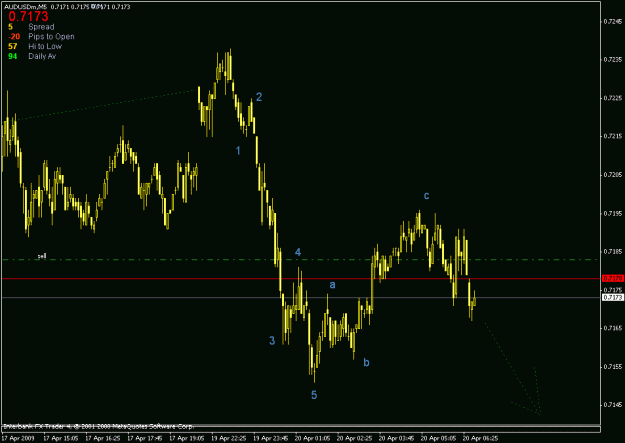The height and width of the screenshot is (443, 625).
Task: Click the 19 Apr 23:45 time label
Action: (271, 438)
